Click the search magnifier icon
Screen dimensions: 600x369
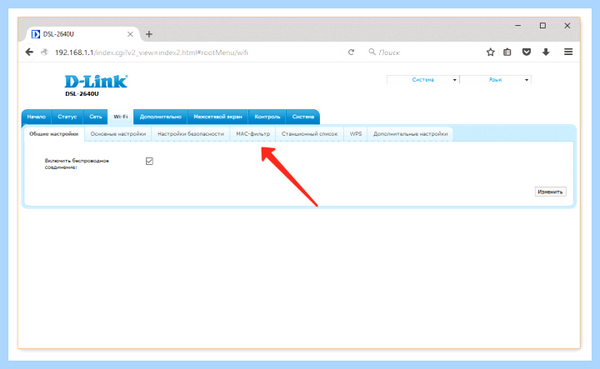[x=372, y=52]
